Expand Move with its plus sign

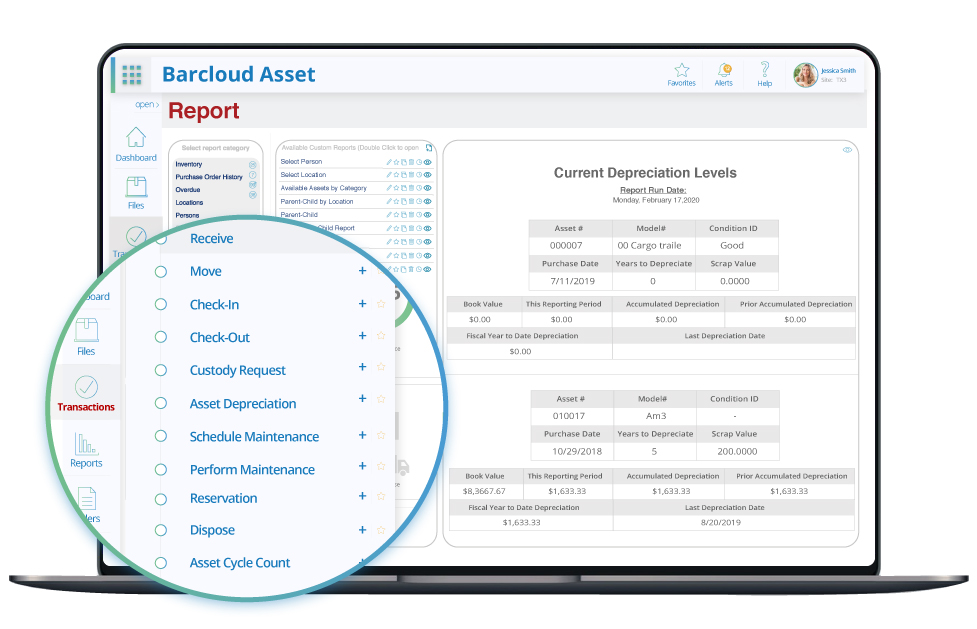click(362, 271)
